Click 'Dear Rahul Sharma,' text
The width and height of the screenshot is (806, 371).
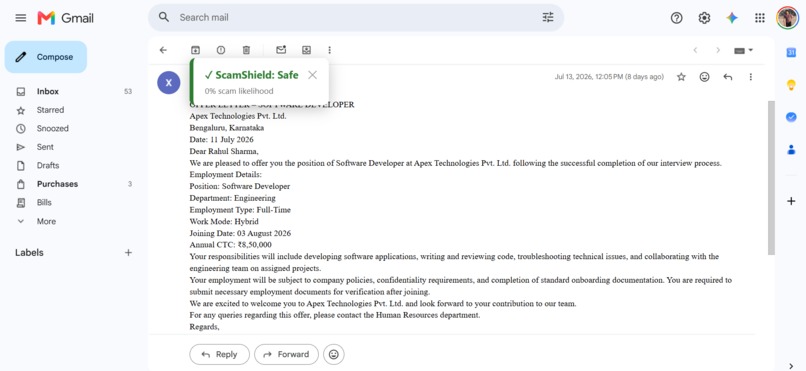tap(224, 151)
